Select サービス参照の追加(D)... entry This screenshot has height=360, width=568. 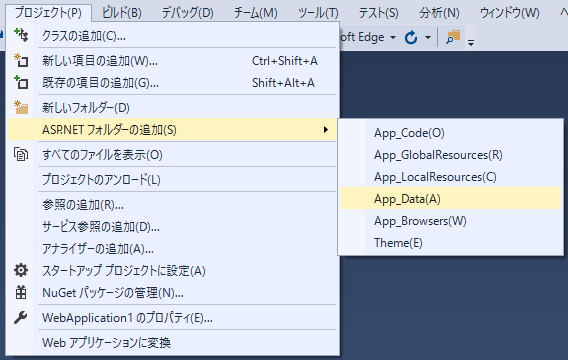click(x=172, y=227)
